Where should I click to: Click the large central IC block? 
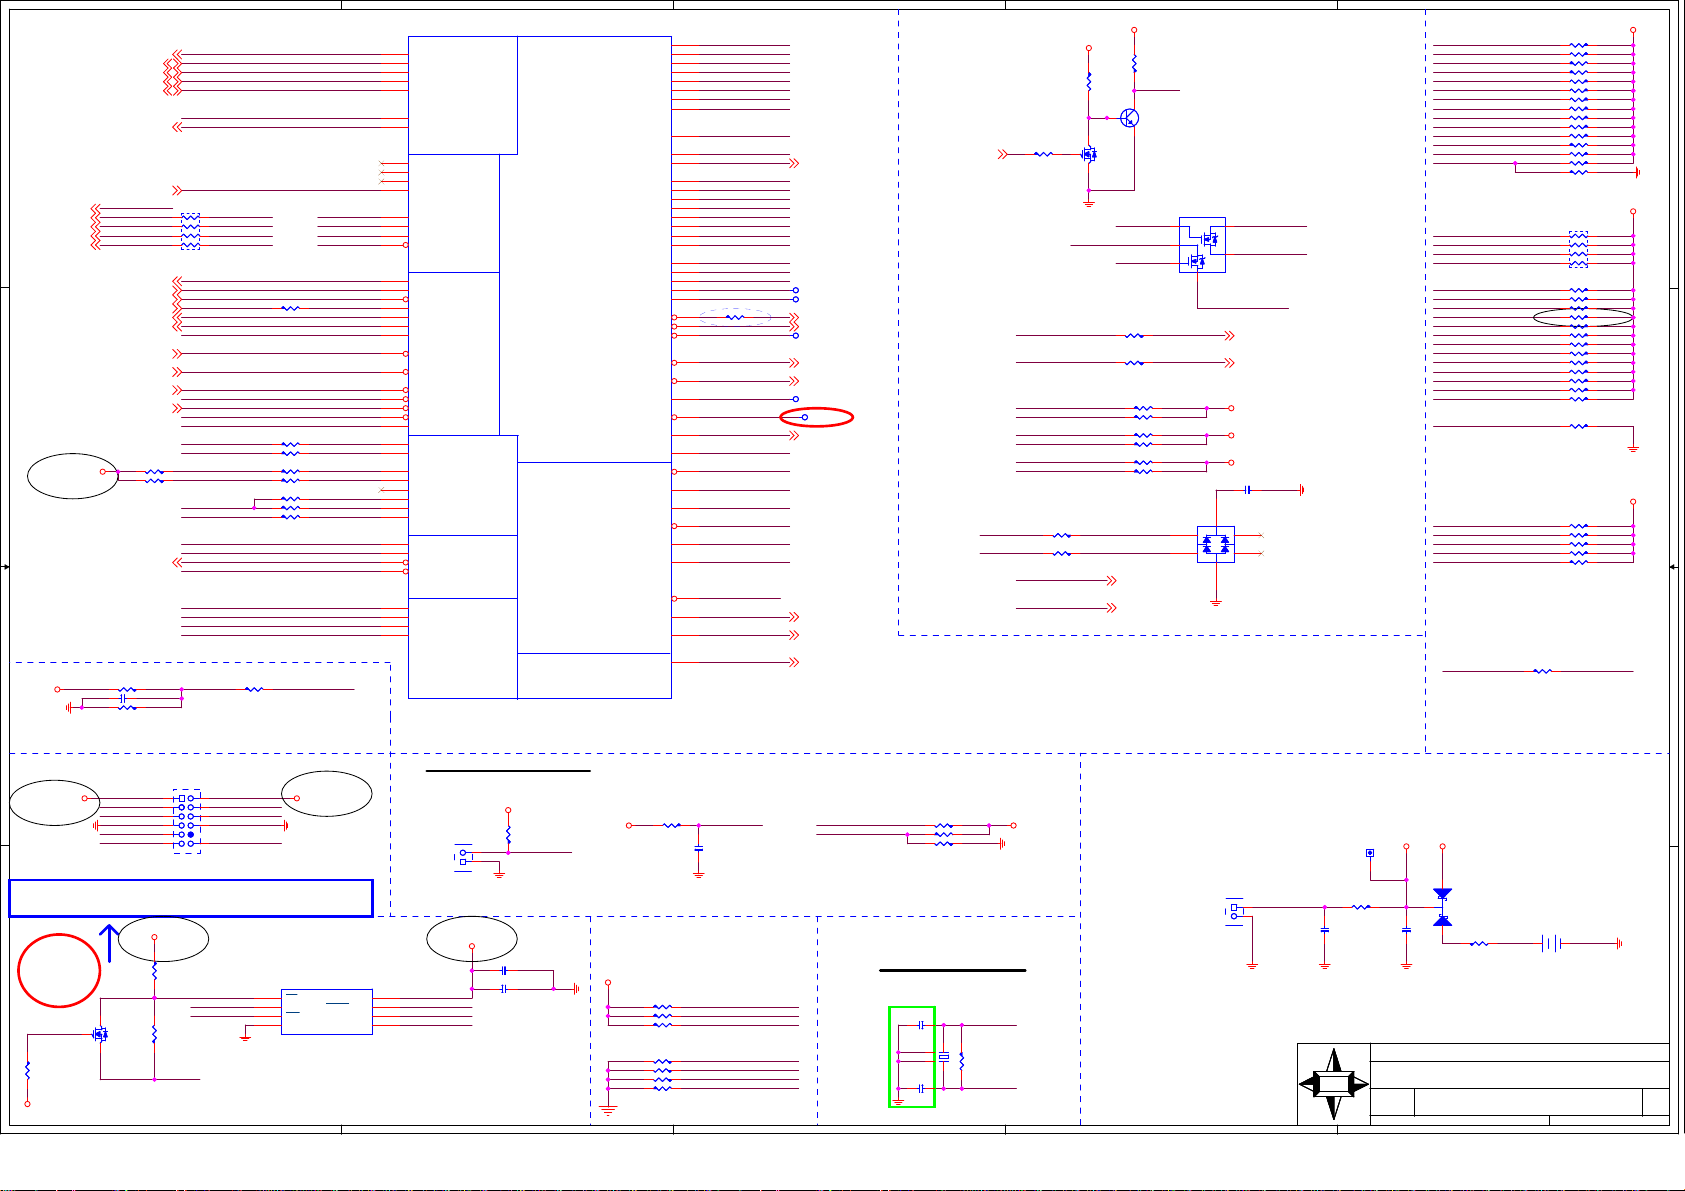[x=539, y=367]
